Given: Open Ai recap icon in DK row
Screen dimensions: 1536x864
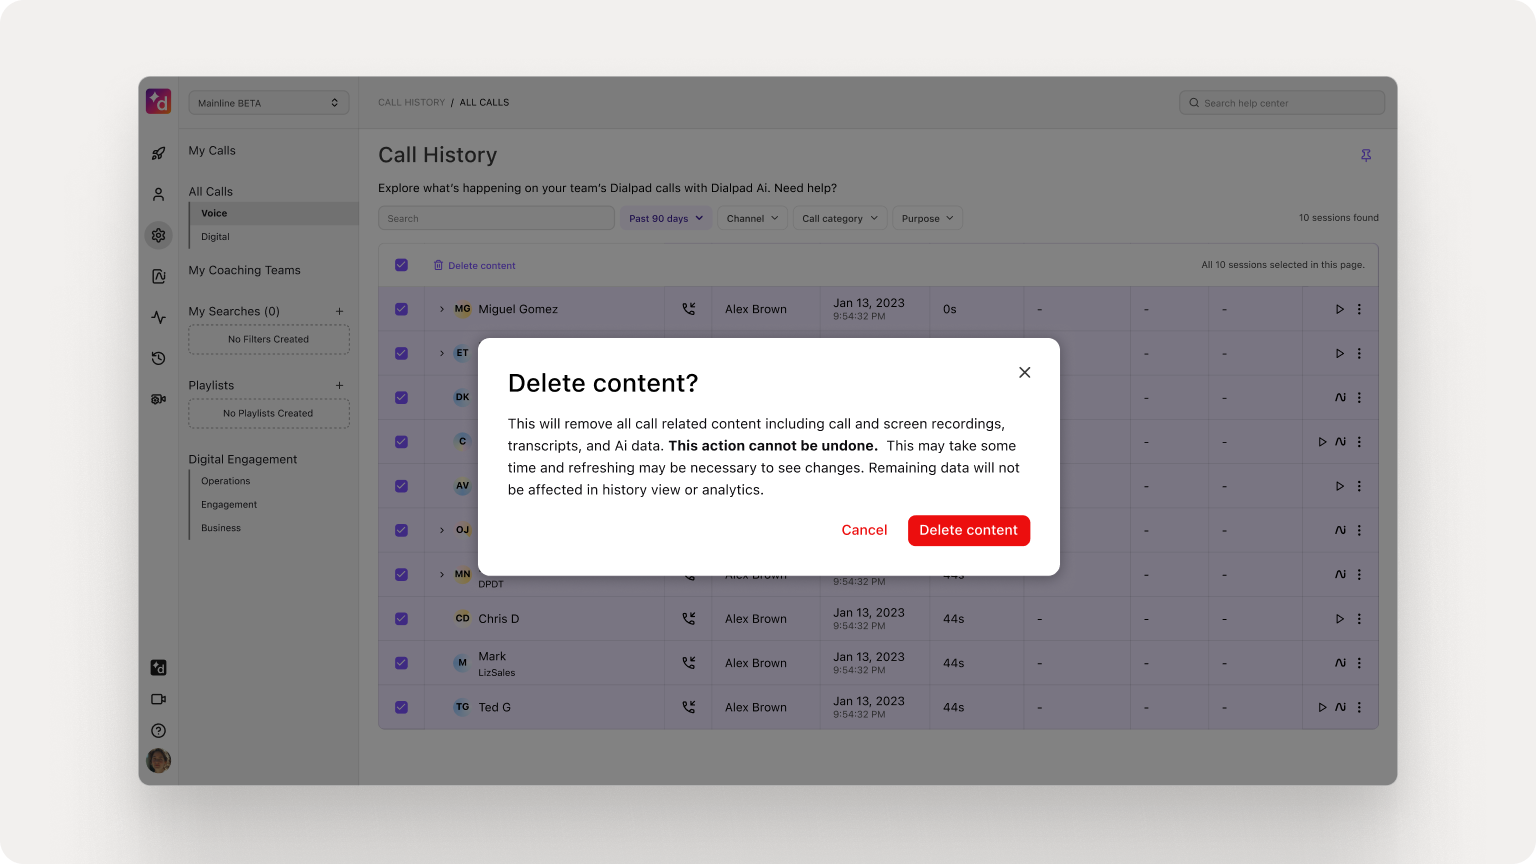Looking at the screenshot, I should [1340, 398].
